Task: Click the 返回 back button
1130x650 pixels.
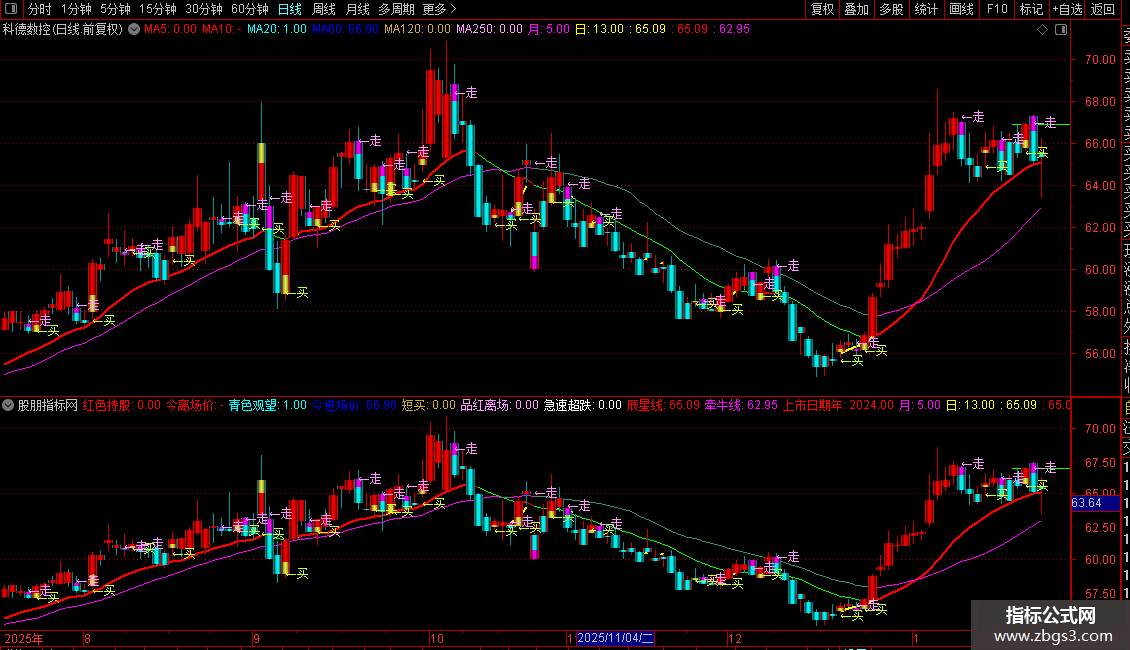Action: pos(1103,9)
